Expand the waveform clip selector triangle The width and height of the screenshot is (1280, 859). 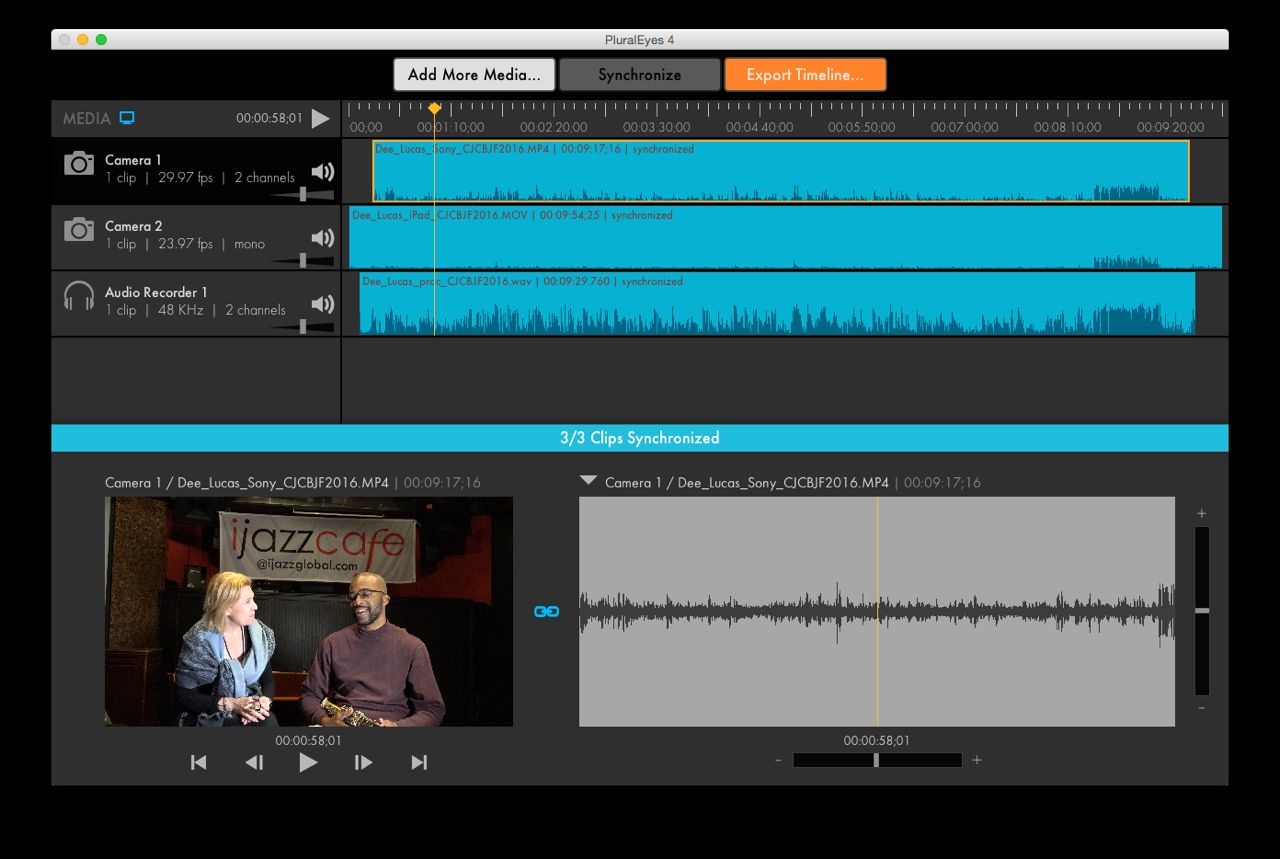589,481
